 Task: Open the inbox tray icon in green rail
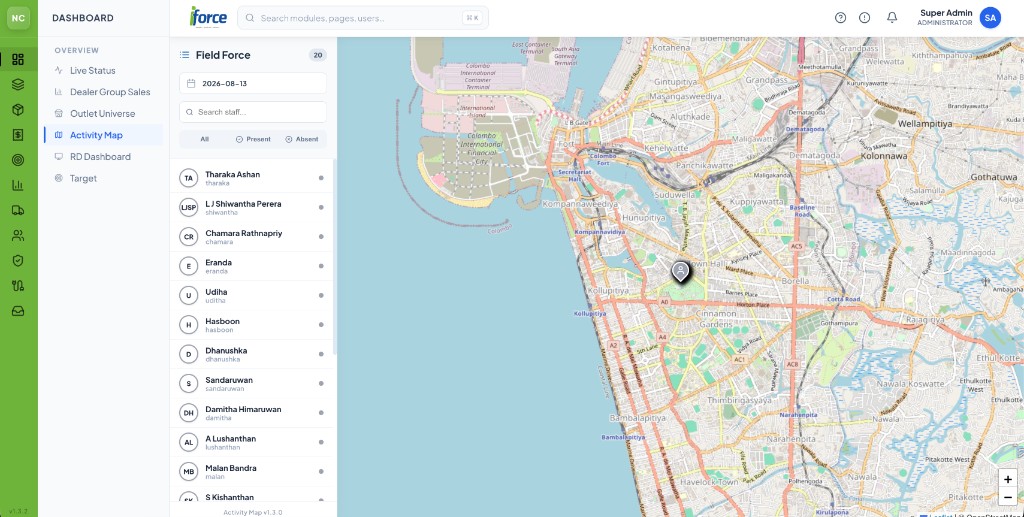pyautogui.click(x=18, y=311)
